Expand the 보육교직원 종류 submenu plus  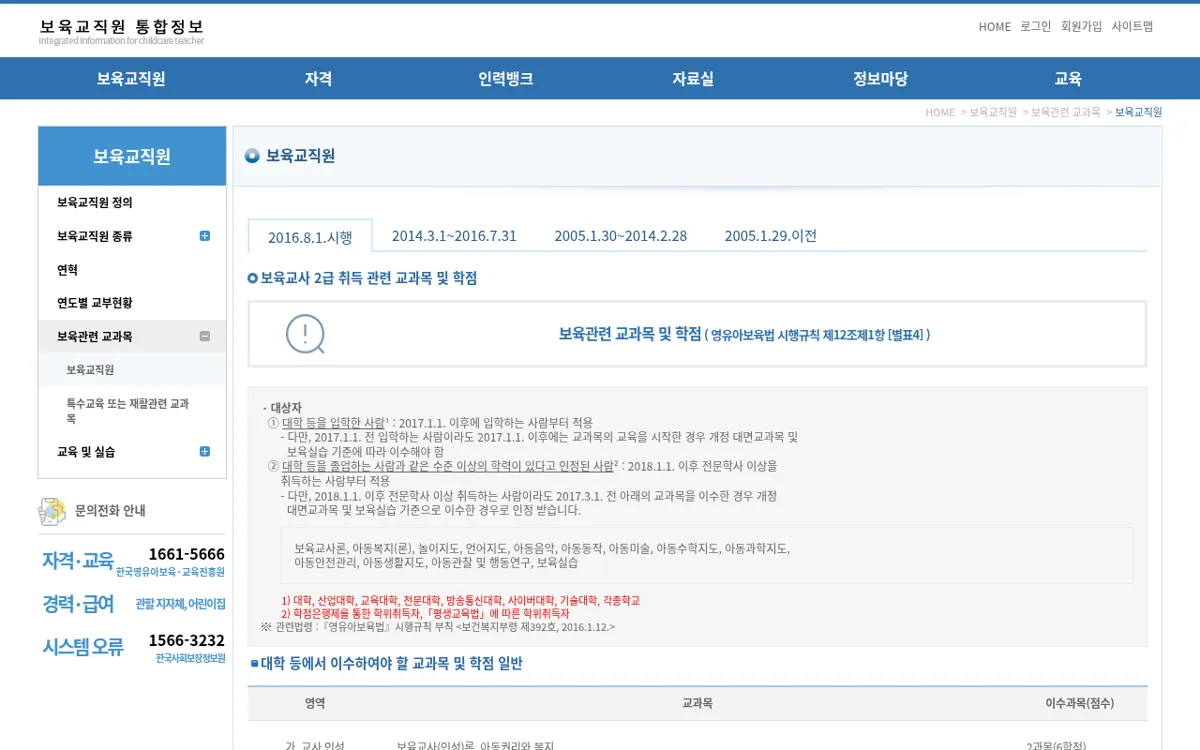pyautogui.click(x=205, y=236)
